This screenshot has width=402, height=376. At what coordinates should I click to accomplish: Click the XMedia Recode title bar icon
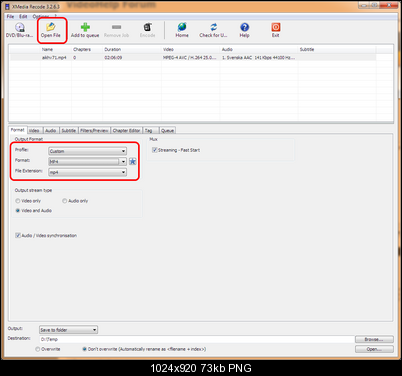tap(7, 6)
